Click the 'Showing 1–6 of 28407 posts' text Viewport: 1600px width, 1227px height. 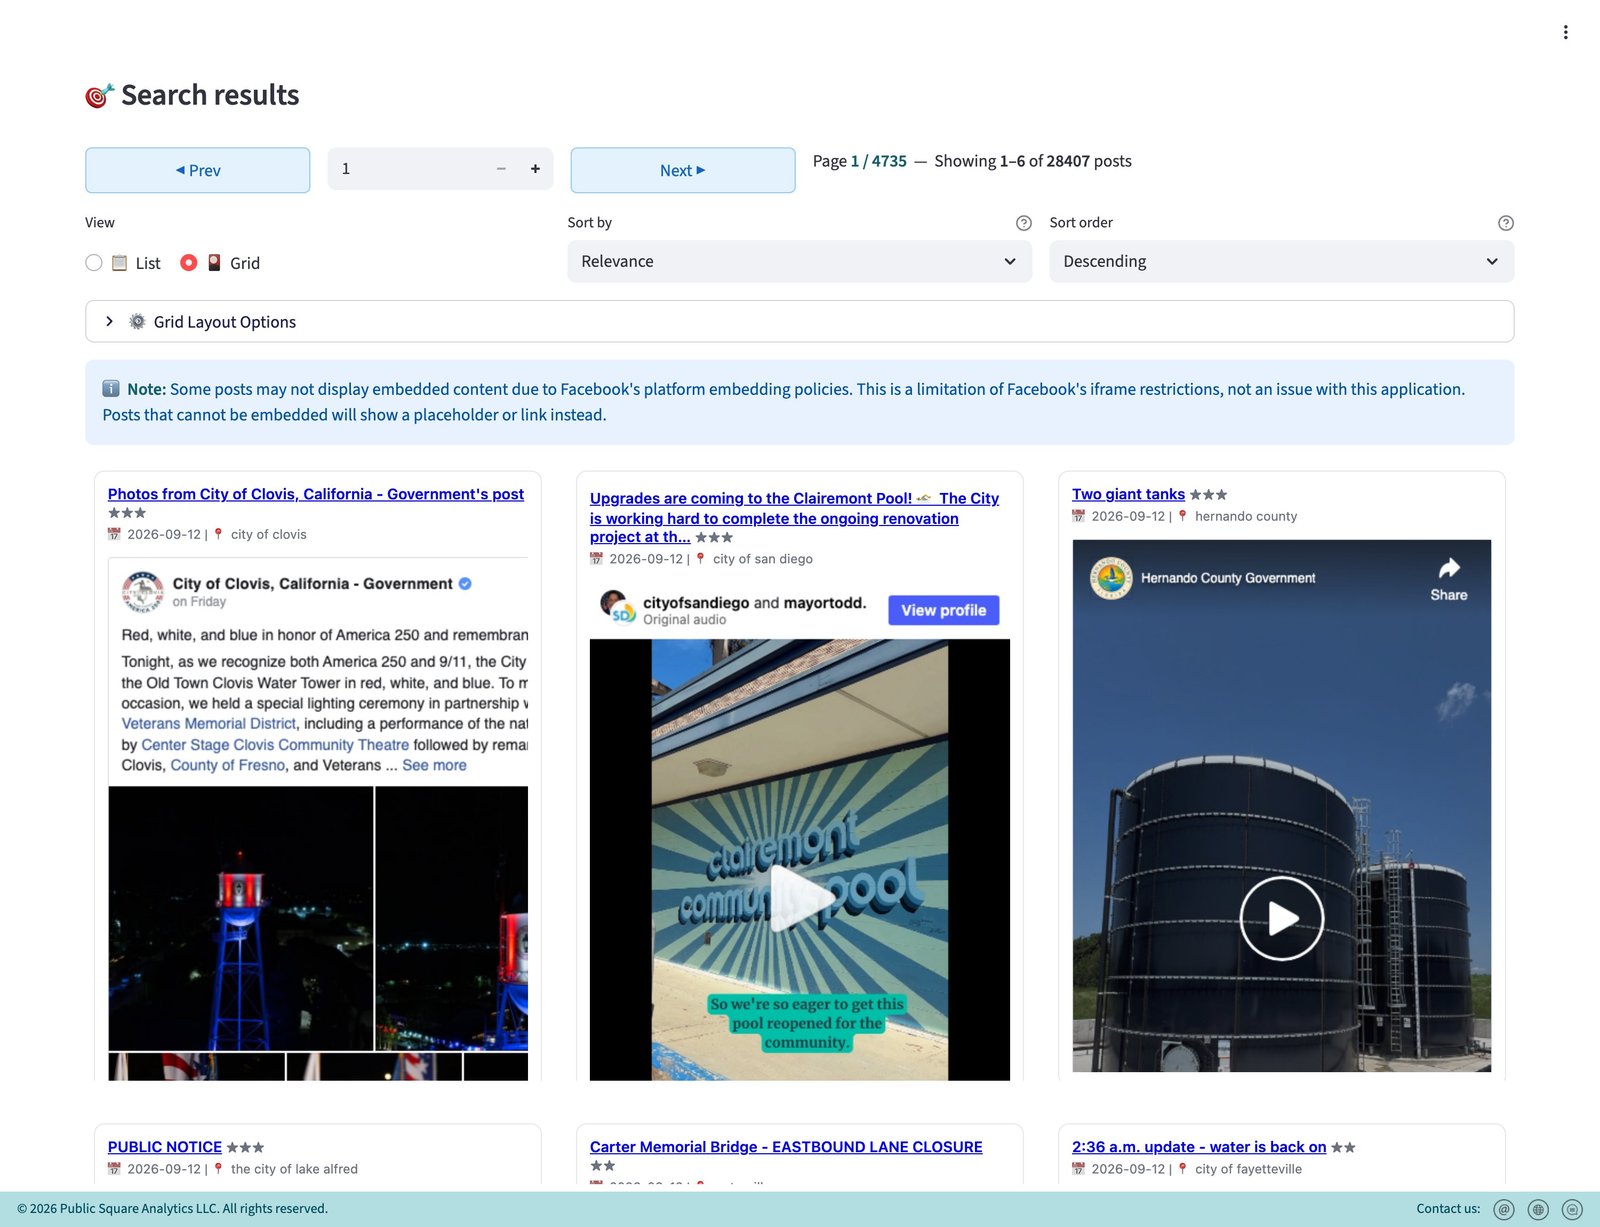1033,161
